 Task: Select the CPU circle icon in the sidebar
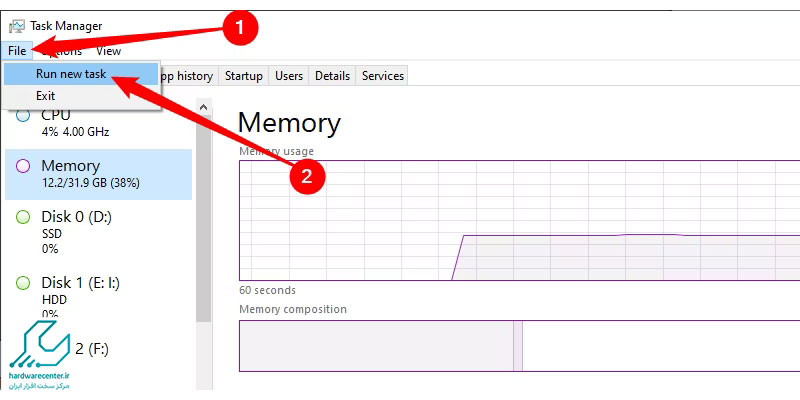23,116
